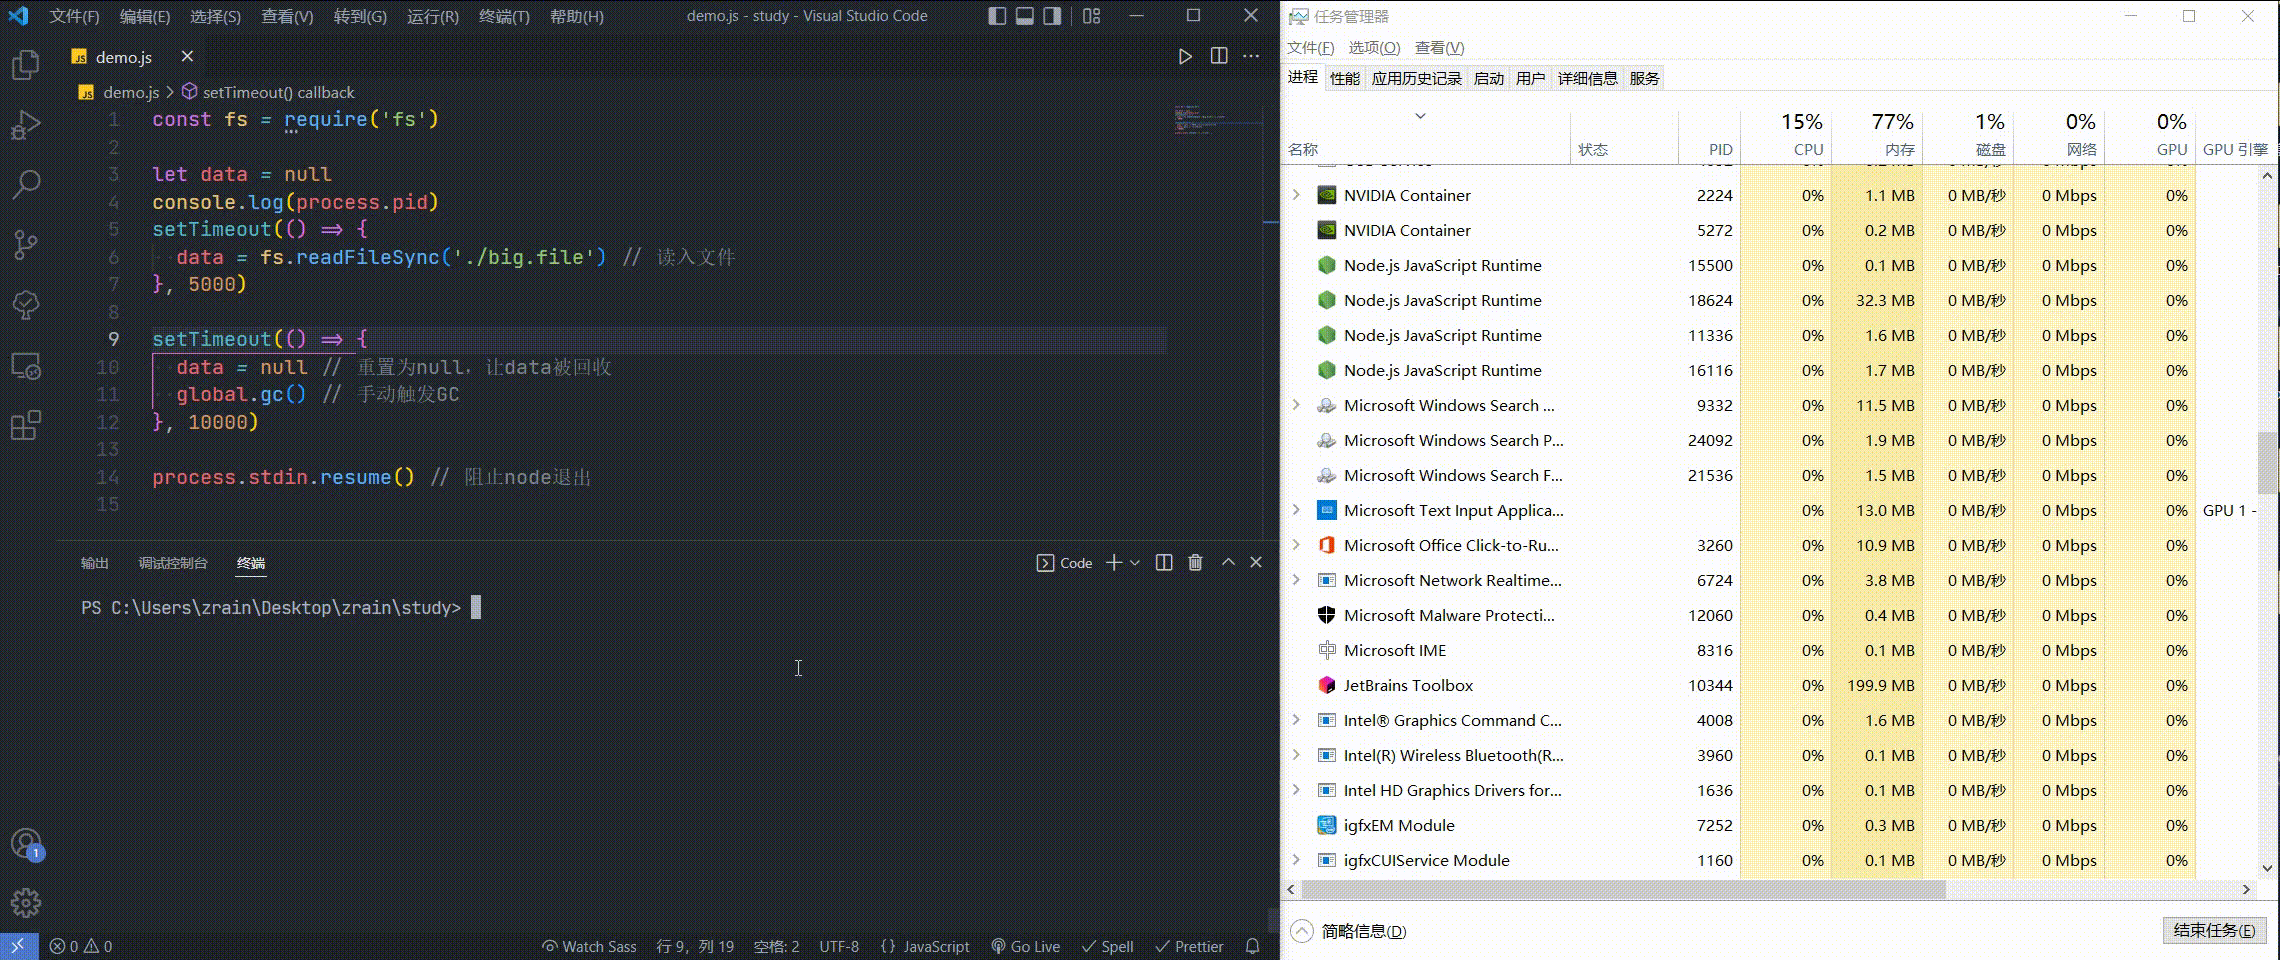The image size is (2280, 960).
Task: Open the 文件(F) menu in VS Code
Action: 74,16
